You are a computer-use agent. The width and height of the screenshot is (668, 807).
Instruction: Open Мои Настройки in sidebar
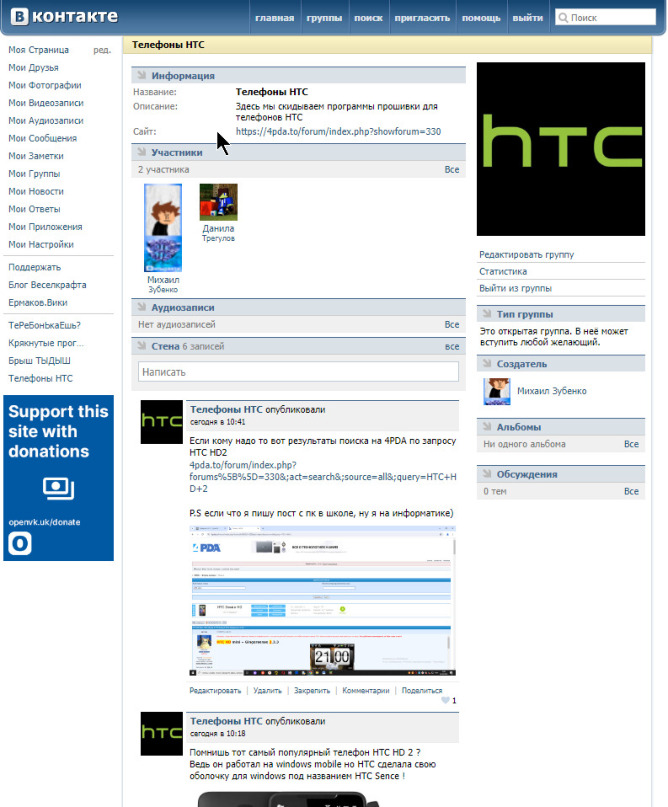pos(41,244)
